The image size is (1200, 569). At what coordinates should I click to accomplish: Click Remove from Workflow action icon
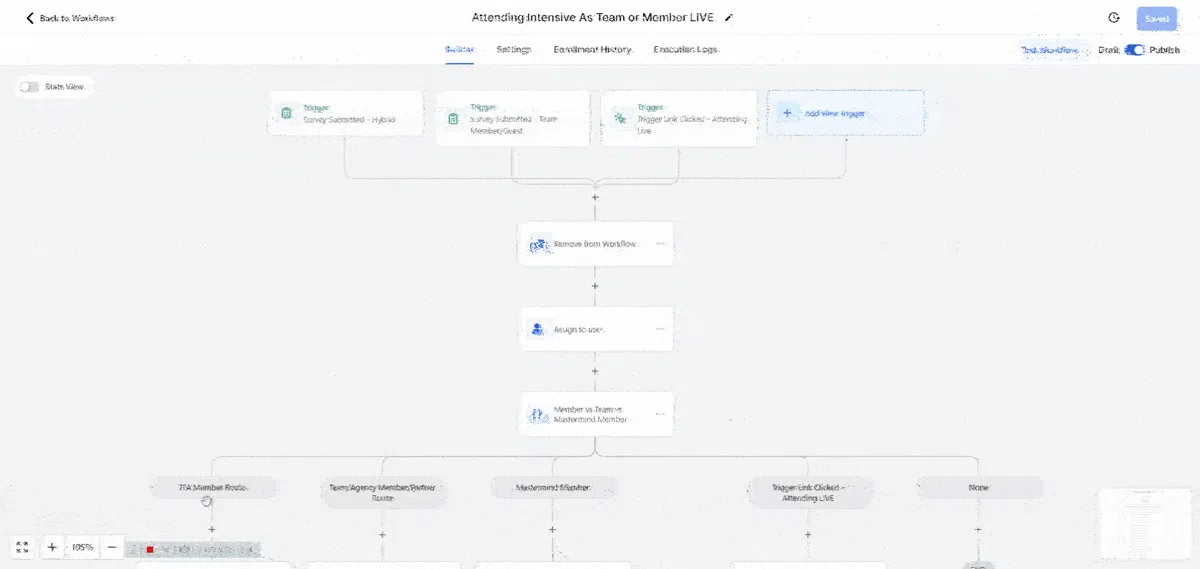pos(538,244)
